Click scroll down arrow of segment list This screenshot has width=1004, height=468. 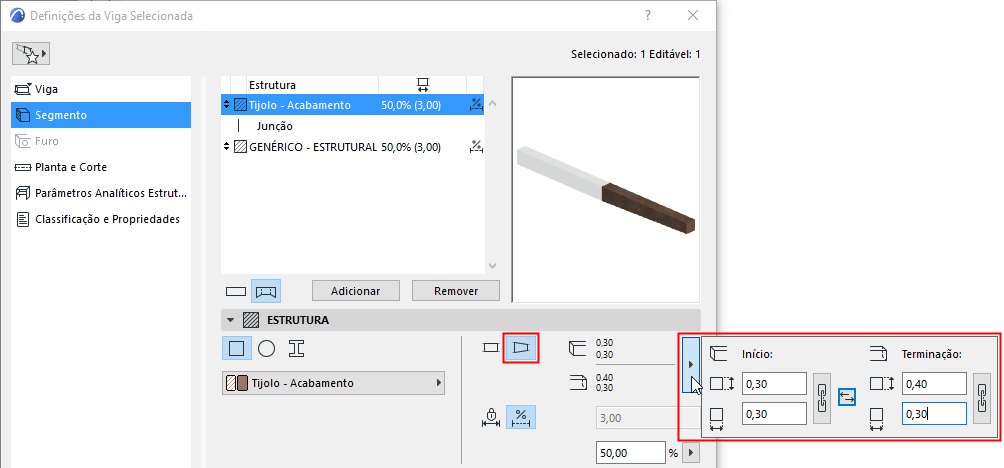pyautogui.click(x=492, y=265)
